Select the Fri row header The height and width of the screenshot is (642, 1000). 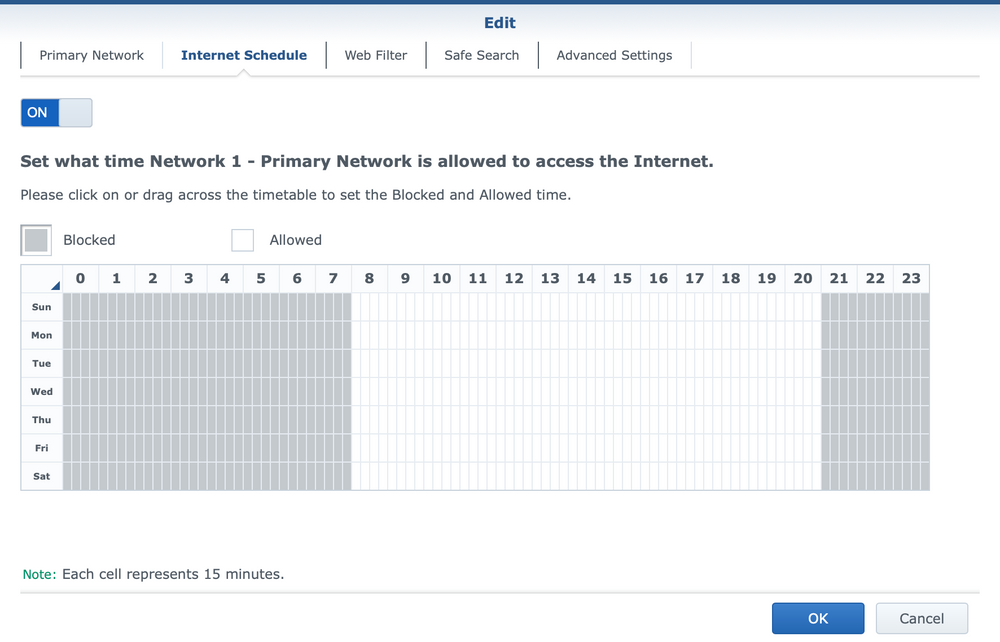pos(41,448)
